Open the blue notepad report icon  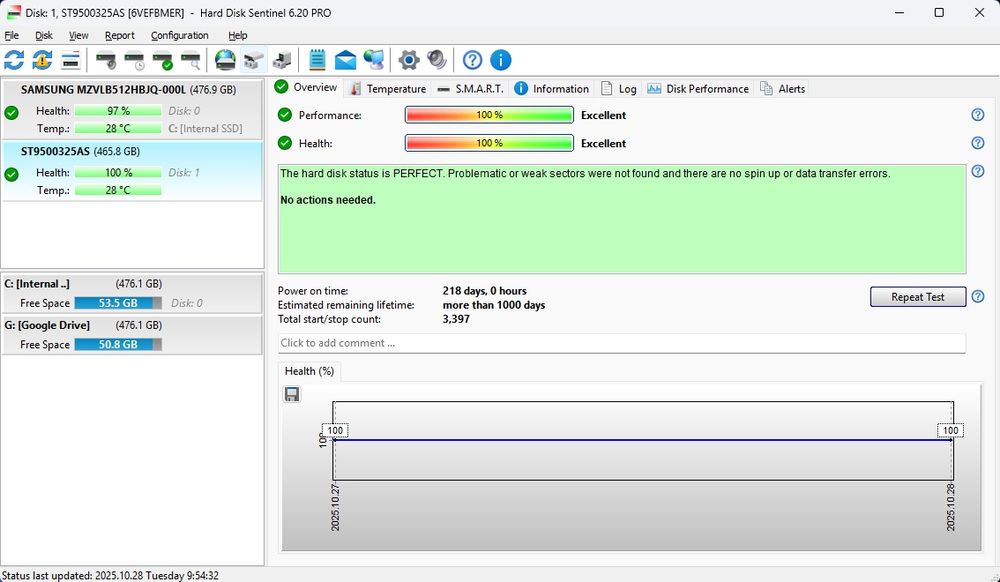[317, 61]
